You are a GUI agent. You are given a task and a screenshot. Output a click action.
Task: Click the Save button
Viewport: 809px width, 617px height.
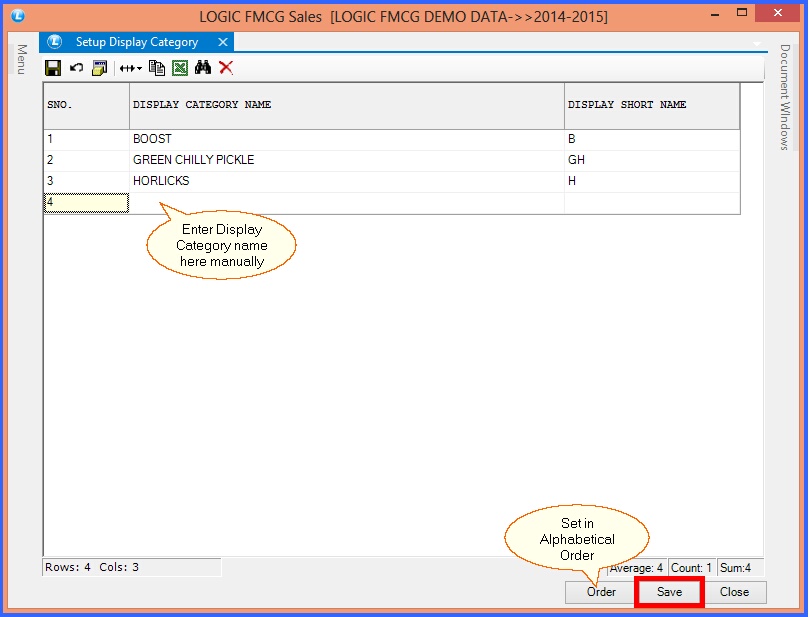click(x=669, y=592)
